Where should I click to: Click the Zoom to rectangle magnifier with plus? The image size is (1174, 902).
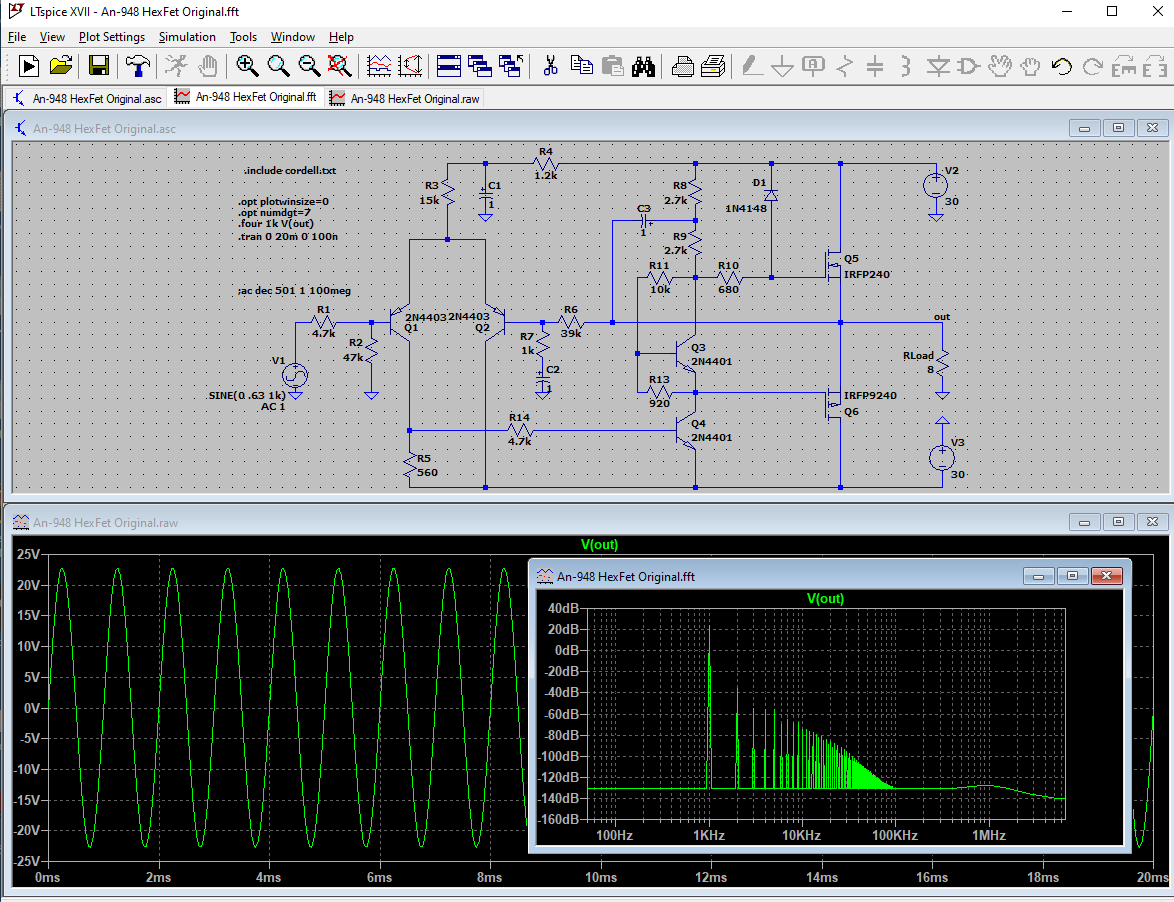(247, 66)
